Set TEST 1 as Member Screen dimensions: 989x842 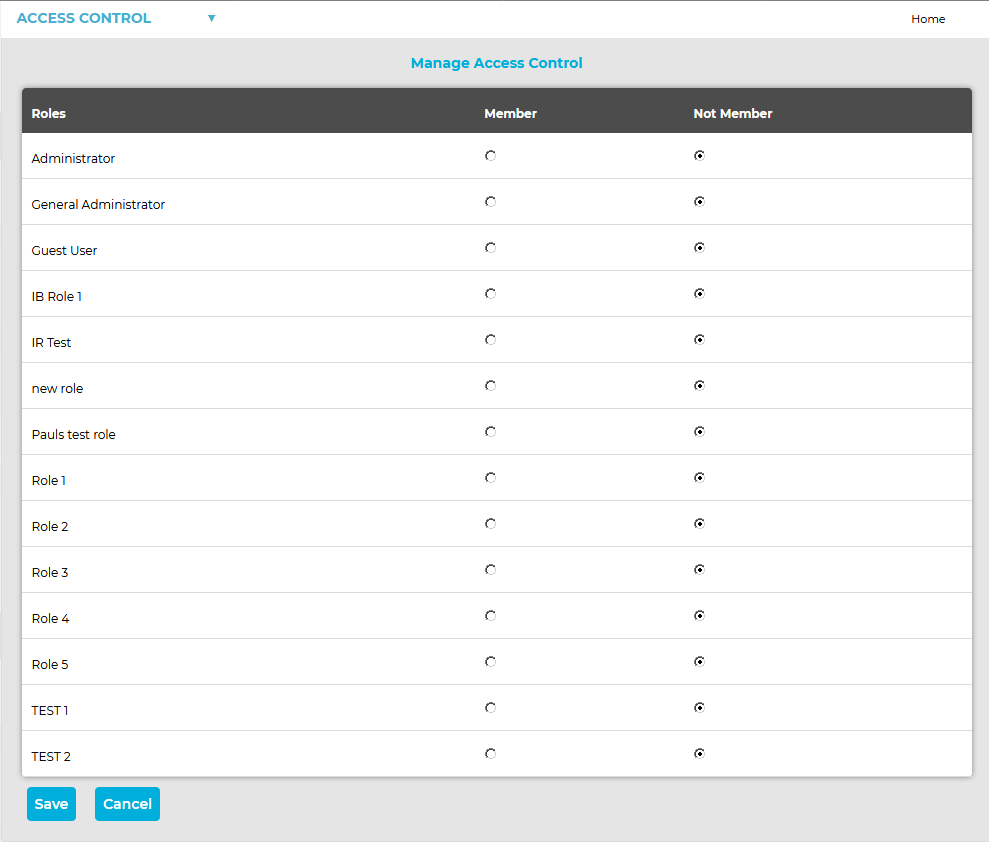pos(491,708)
